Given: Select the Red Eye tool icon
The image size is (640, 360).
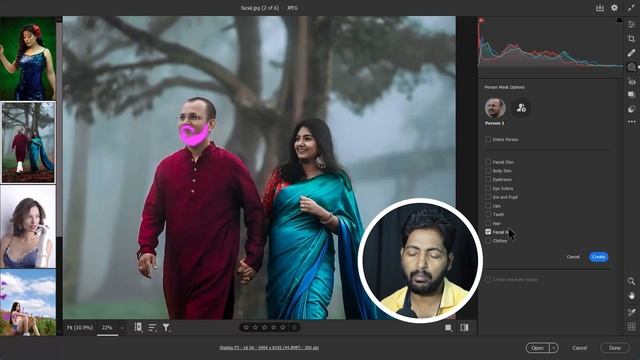Looking at the screenshot, I should [x=631, y=82].
